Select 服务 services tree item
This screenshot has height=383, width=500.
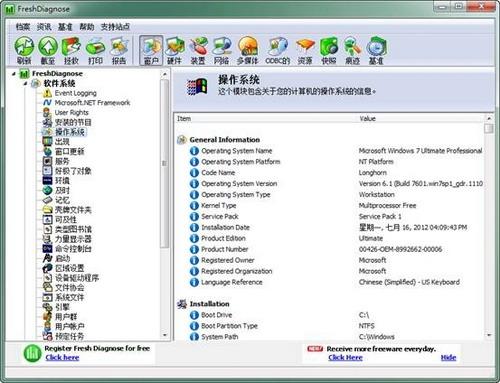coord(62,161)
